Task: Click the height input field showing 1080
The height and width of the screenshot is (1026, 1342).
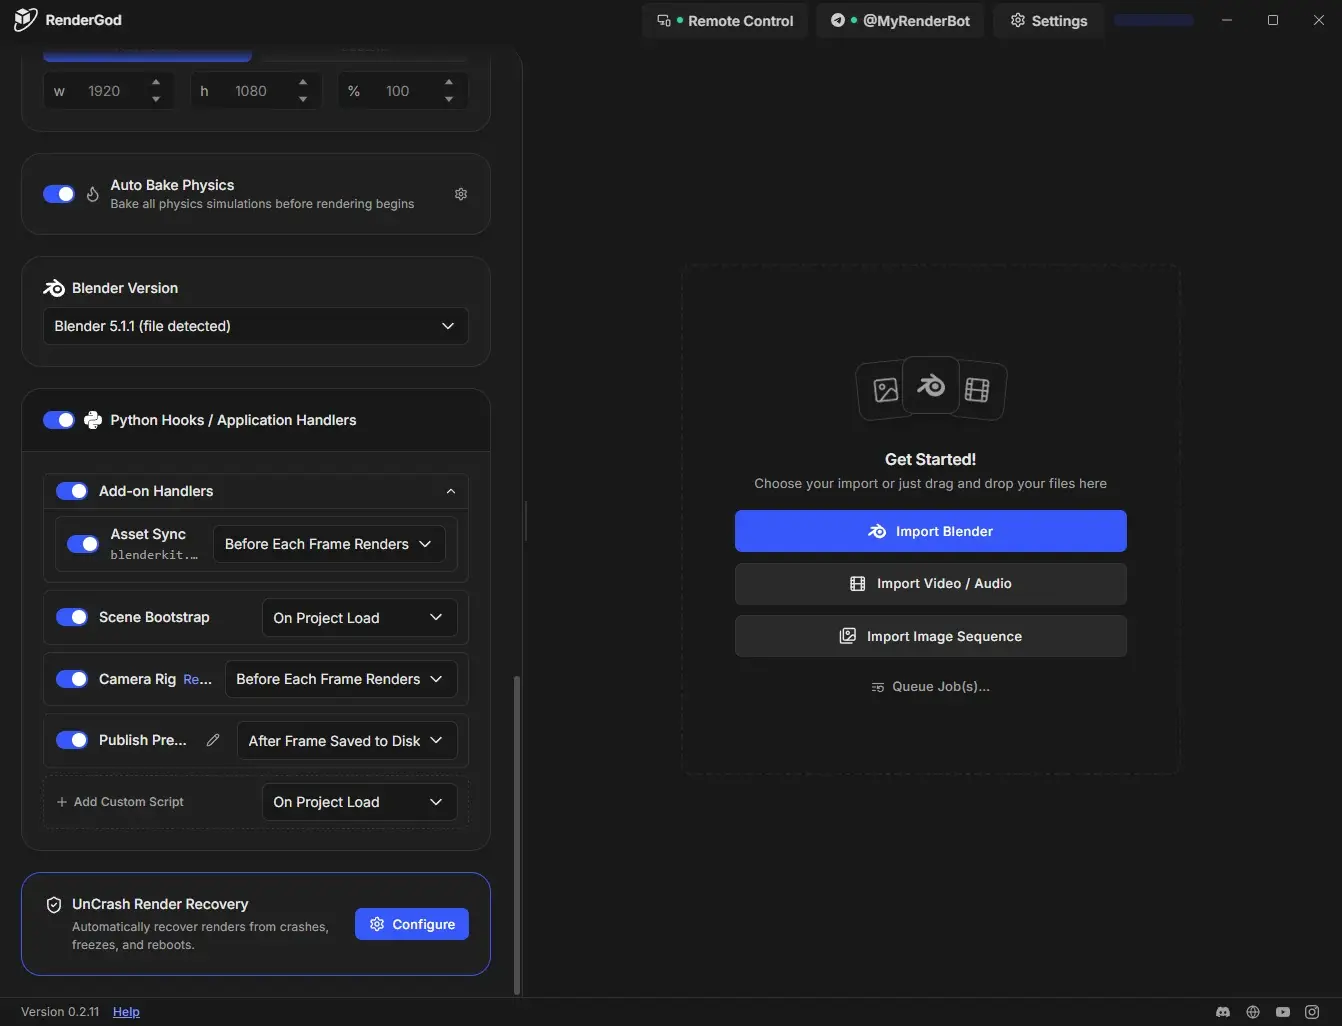Action: [x=256, y=91]
